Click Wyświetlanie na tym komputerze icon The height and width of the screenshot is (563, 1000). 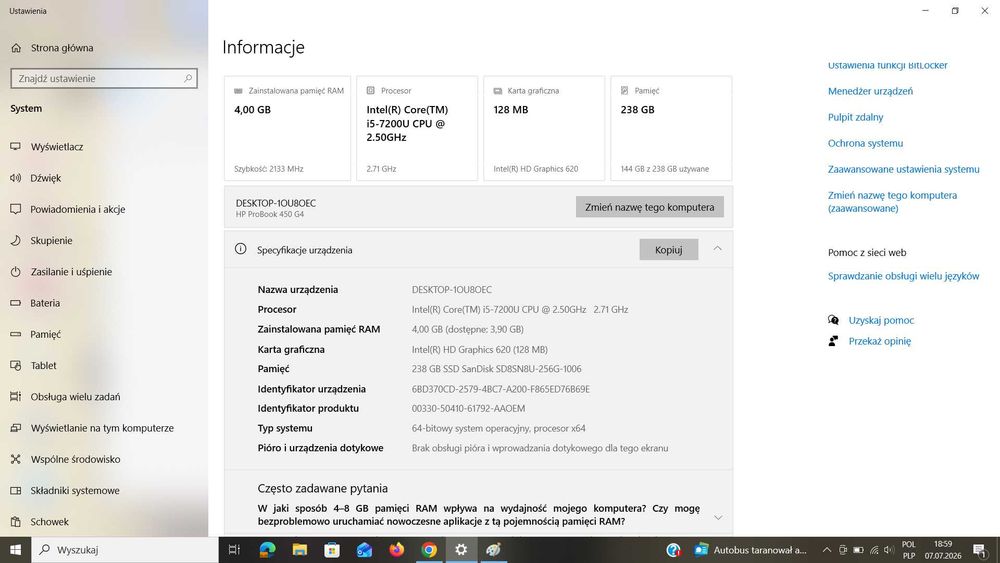(16, 428)
